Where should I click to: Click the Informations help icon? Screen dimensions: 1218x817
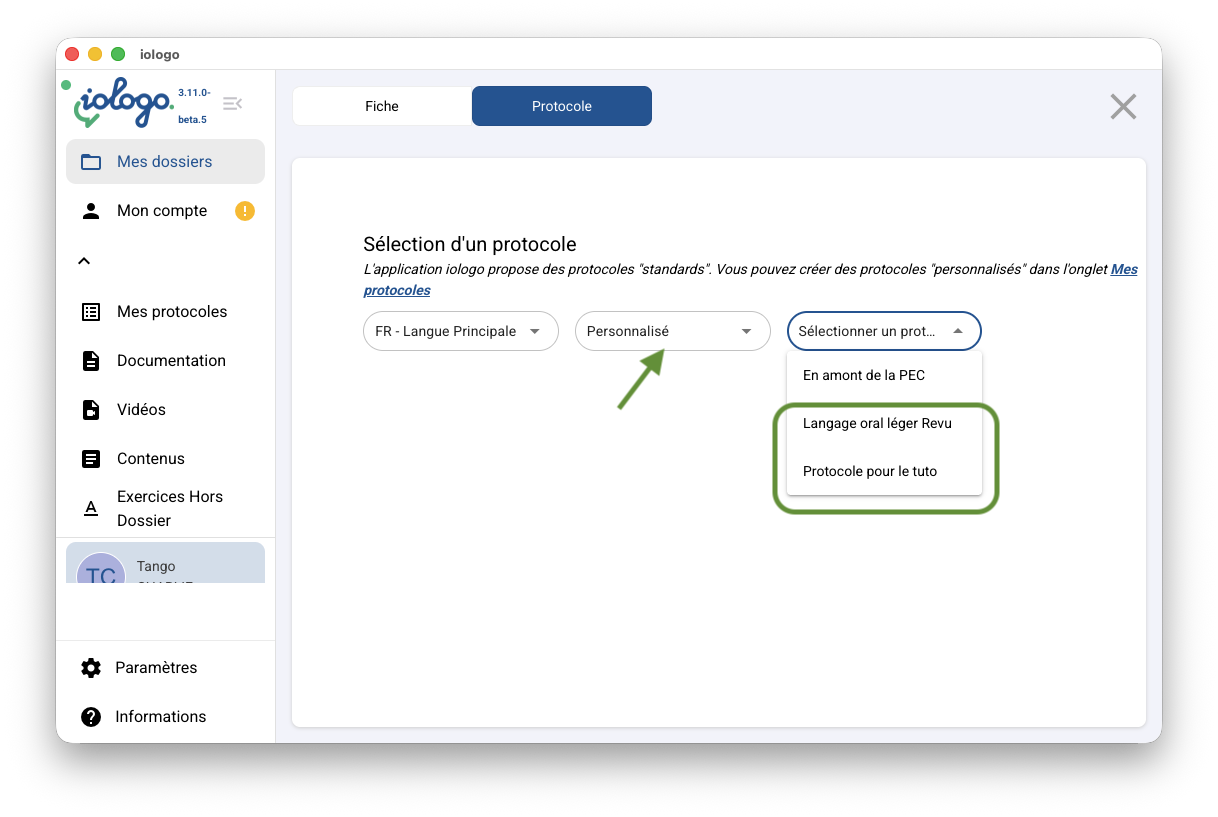pos(91,717)
